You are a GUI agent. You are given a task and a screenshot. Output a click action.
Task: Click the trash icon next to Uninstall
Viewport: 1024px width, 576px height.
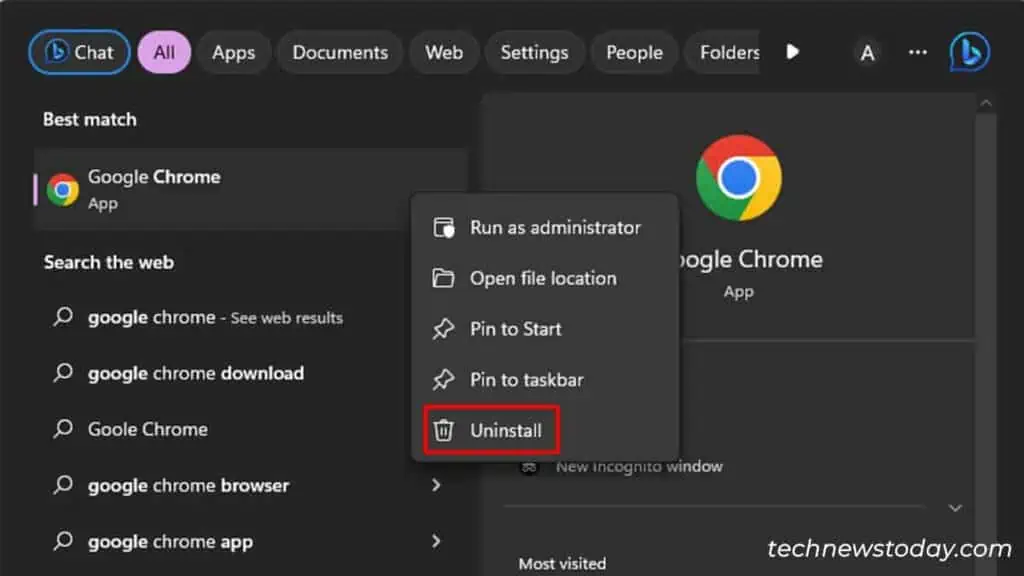tap(443, 429)
